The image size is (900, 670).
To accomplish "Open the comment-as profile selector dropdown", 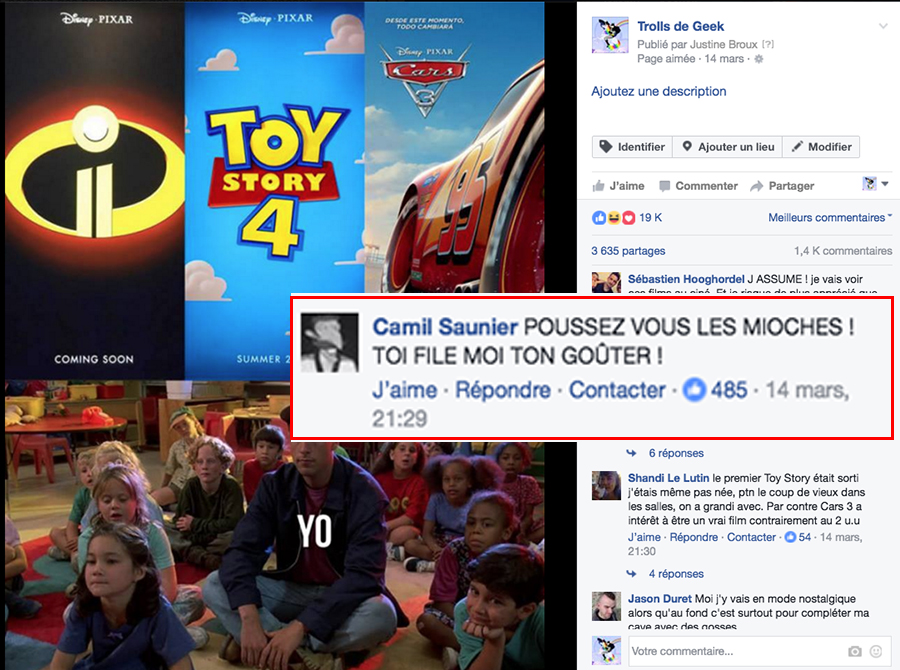I will coord(875,184).
